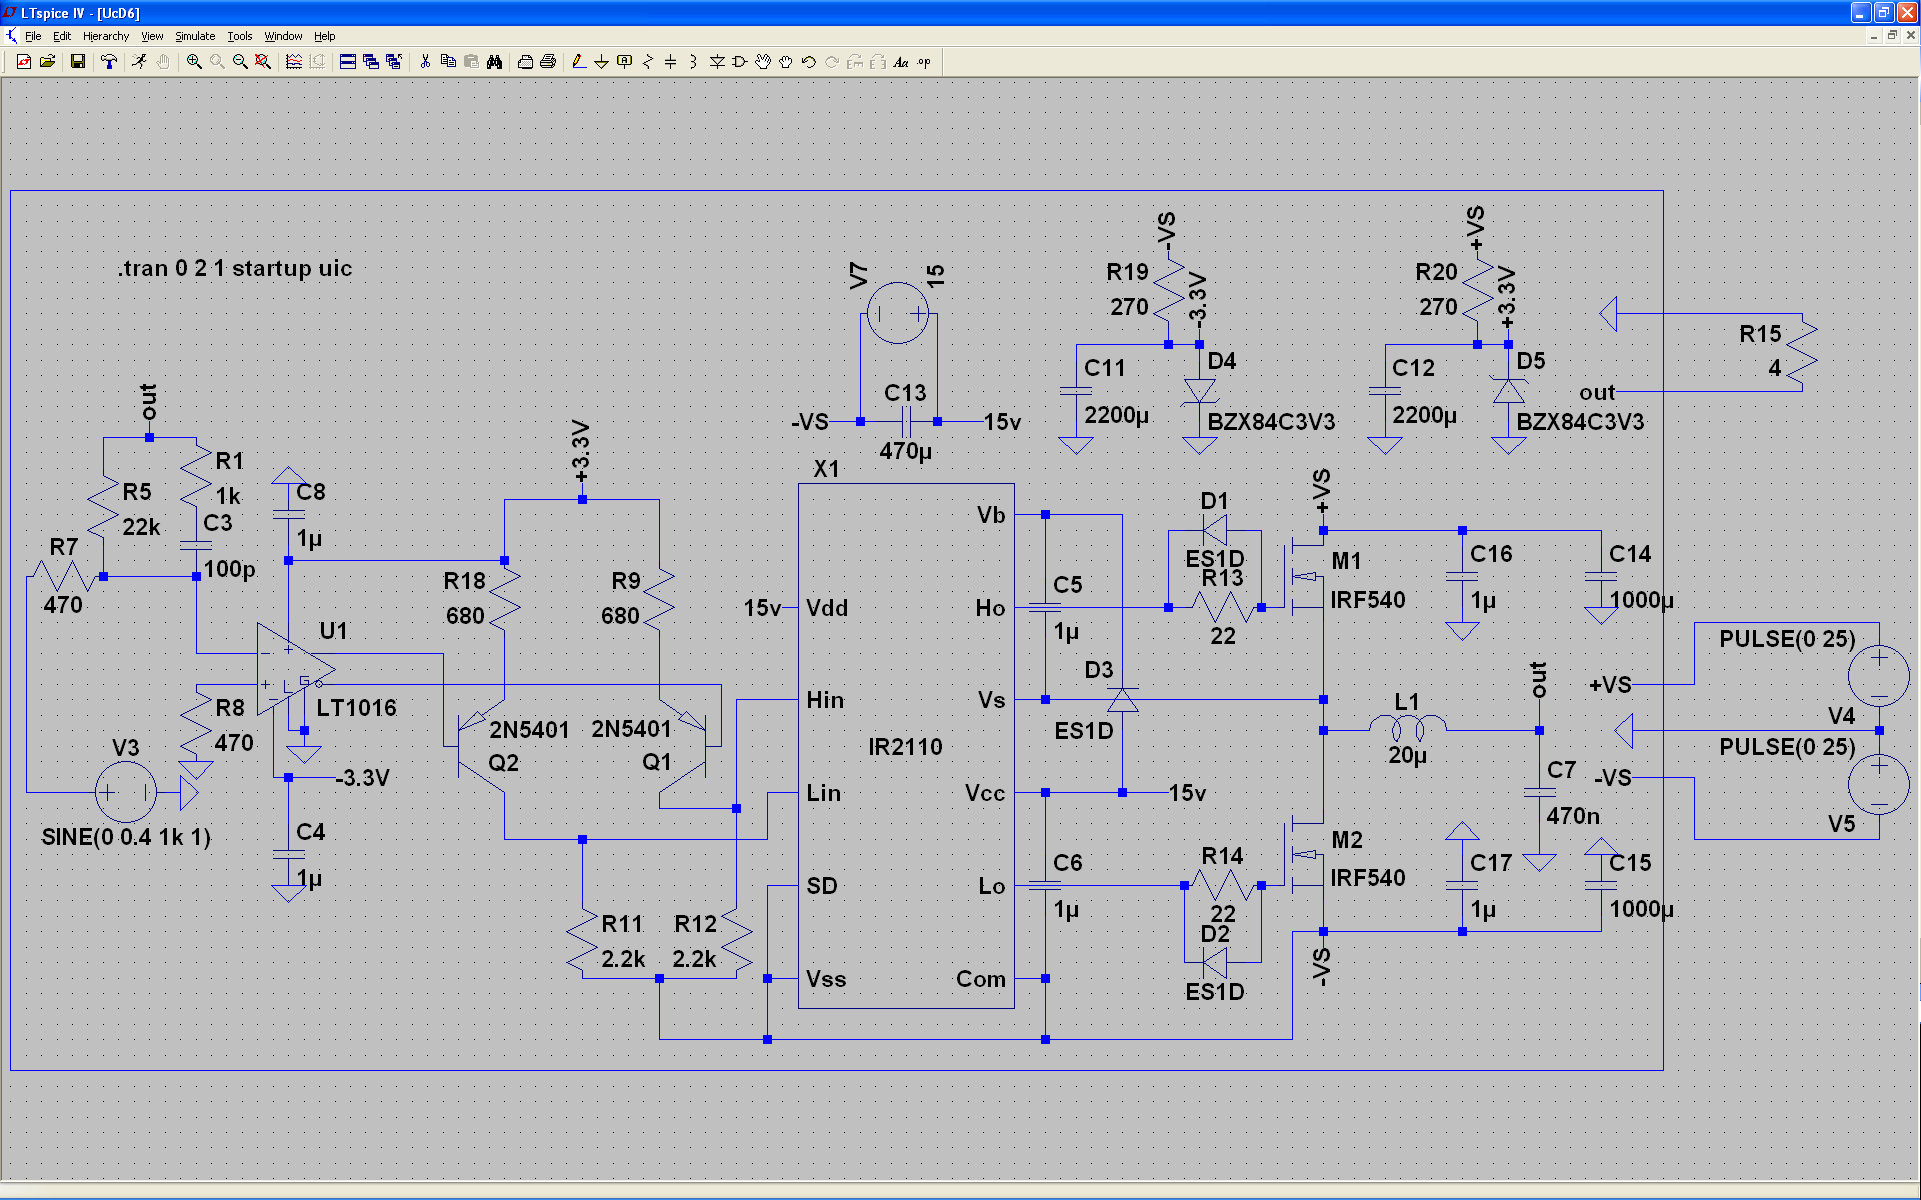Click the Text (Aa) tool icon

[901, 62]
